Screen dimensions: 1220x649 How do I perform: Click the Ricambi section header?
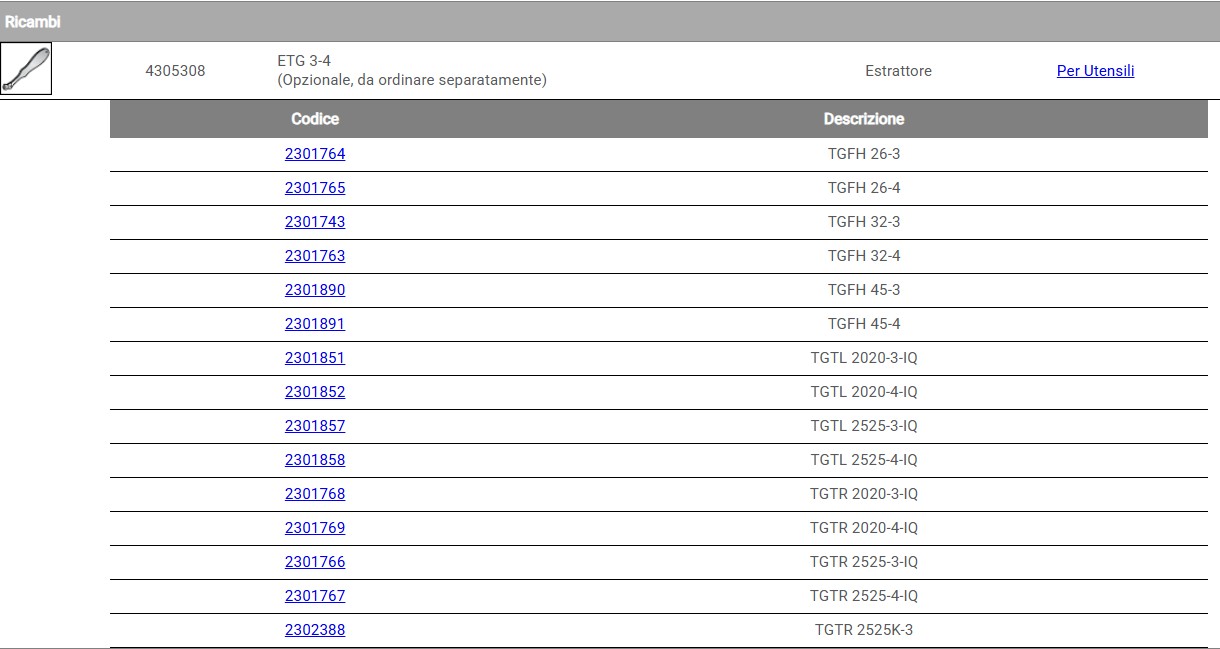tap(33, 22)
